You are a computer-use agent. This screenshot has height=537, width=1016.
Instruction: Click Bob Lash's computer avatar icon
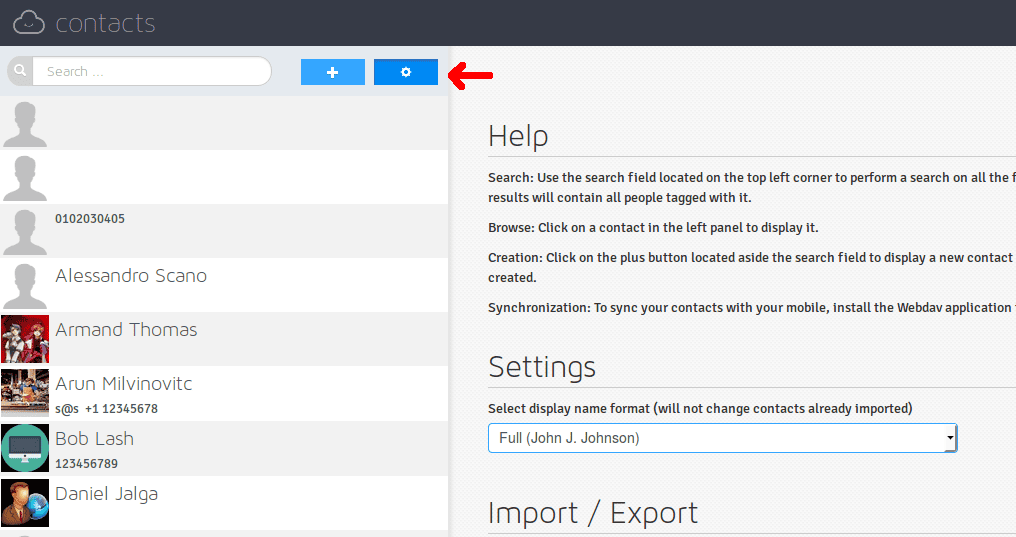coord(25,448)
